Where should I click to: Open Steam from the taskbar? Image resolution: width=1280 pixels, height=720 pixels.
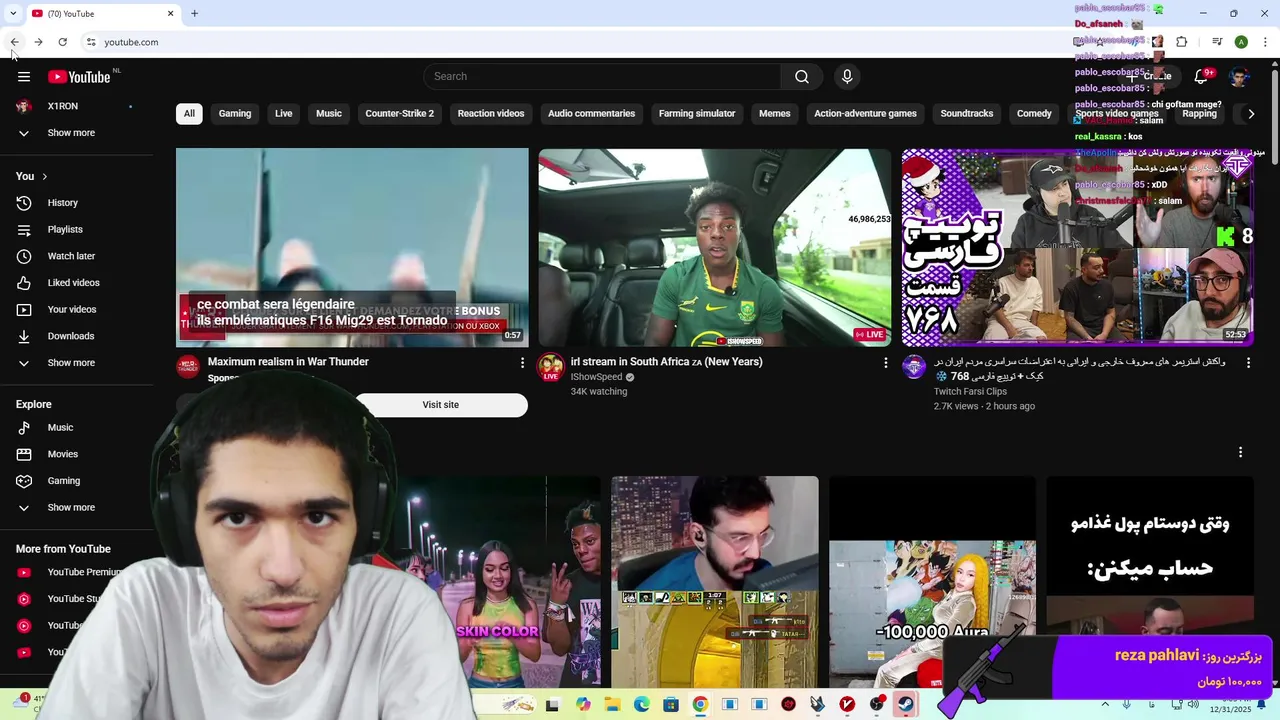coord(906,704)
